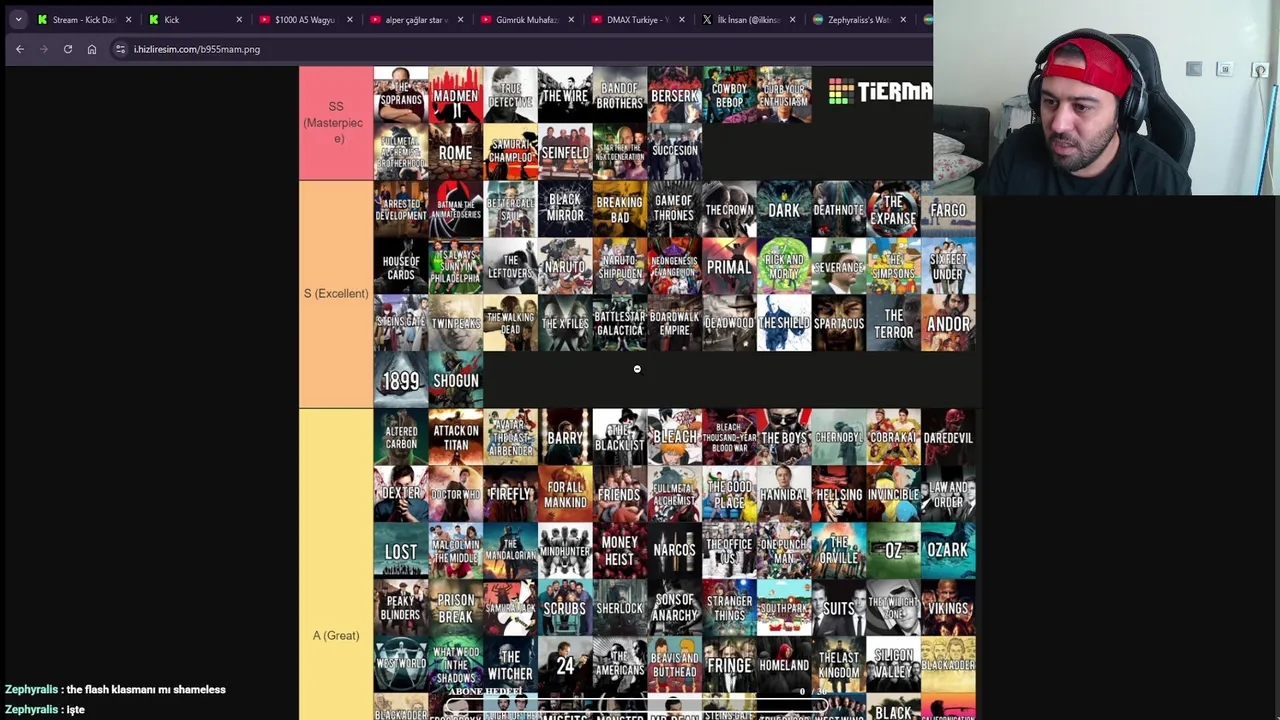
Task: Click the Dark thumbnail
Action: (784, 209)
